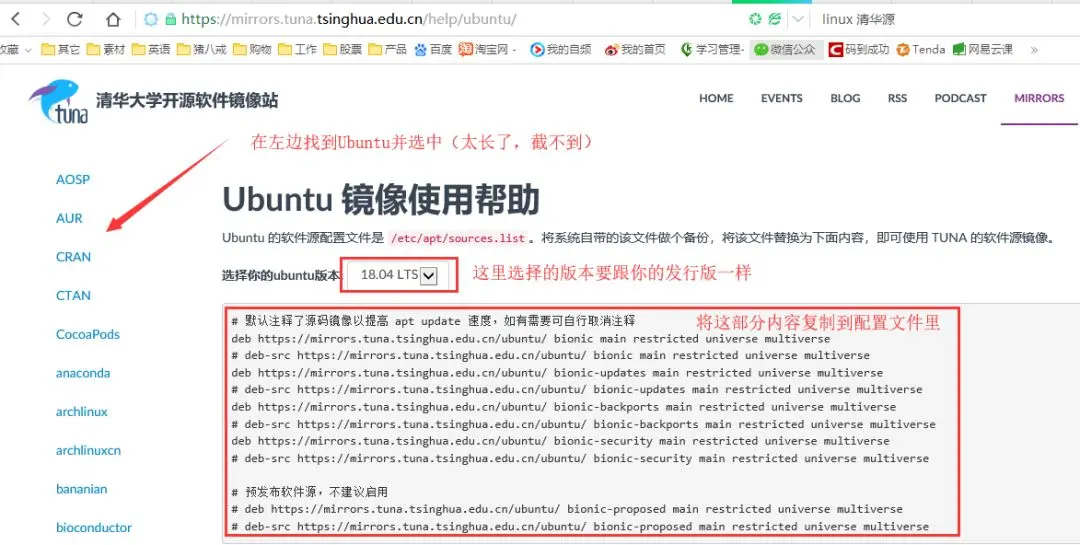
Task: Select CRAN in the sidebar
Action: [73, 256]
